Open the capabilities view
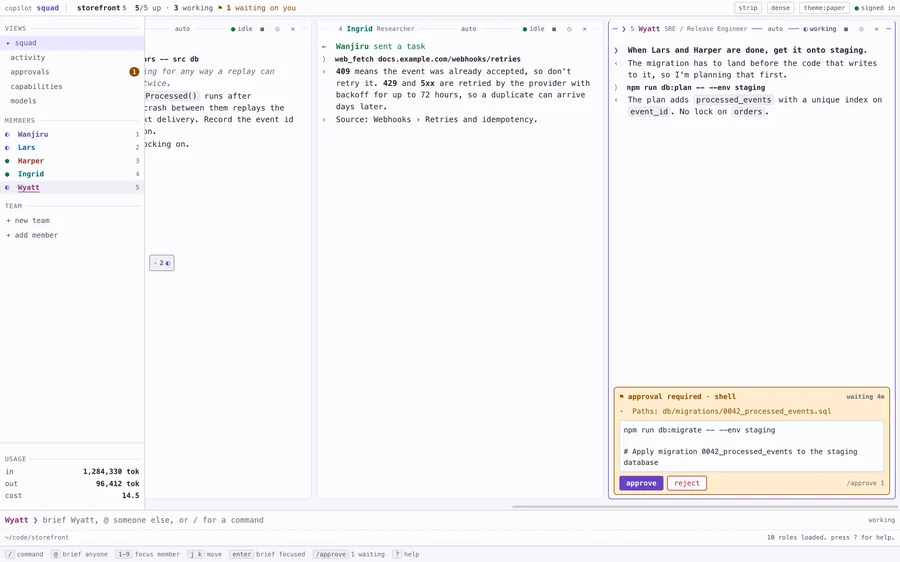This screenshot has width=900, height=562. (x=72, y=86)
